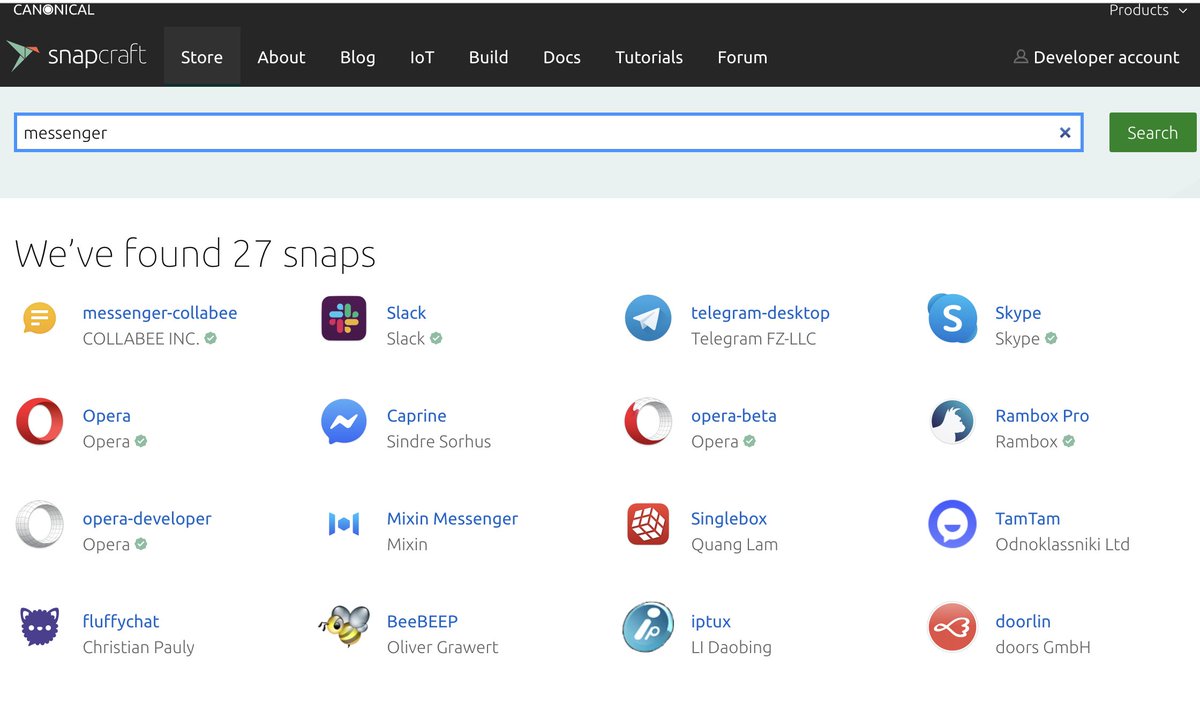Open the Singlebox title link
The image size is (1200, 704).
click(729, 519)
